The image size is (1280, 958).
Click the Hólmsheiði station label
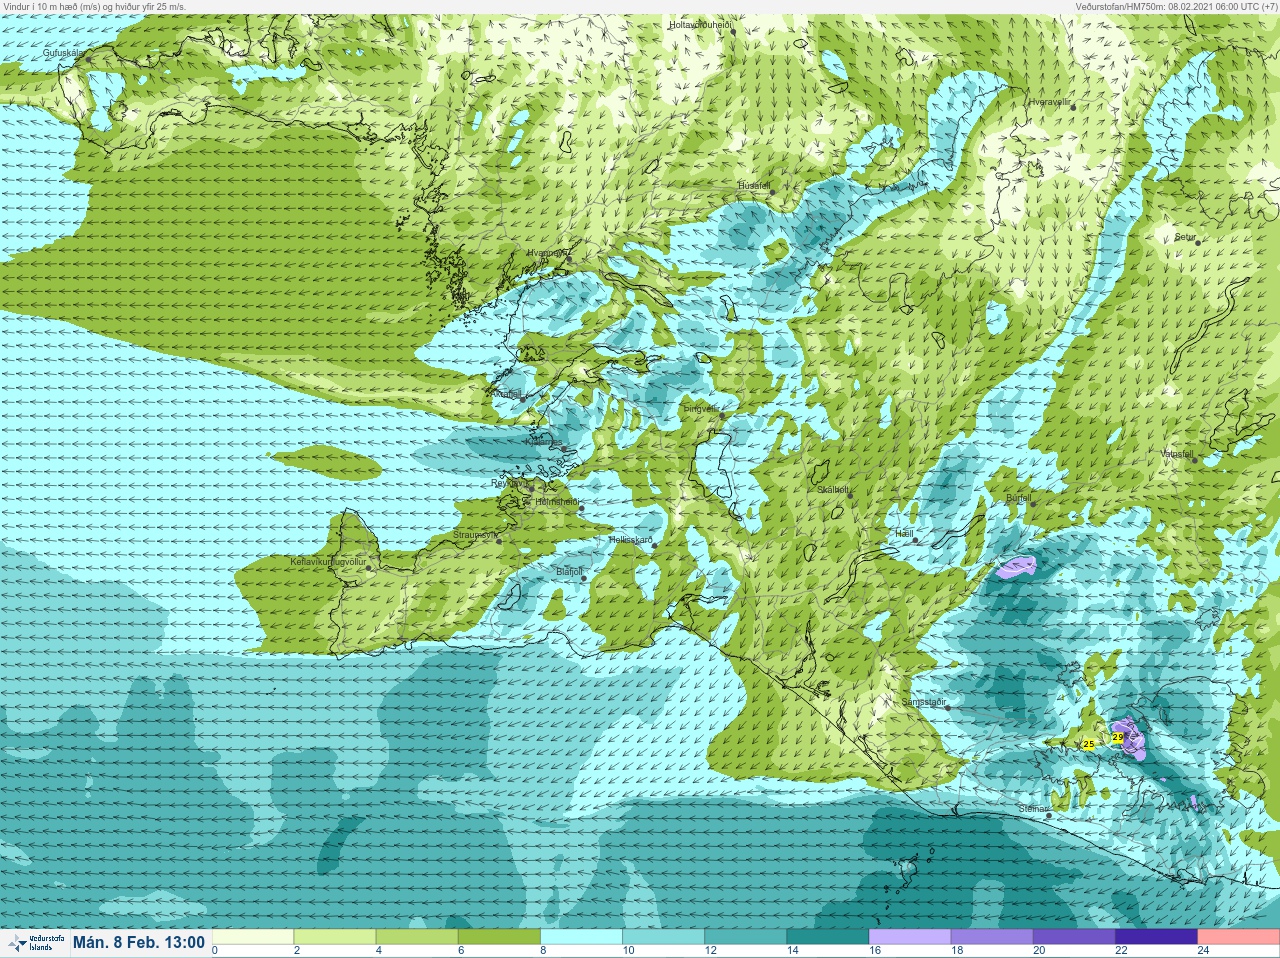pos(557,502)
